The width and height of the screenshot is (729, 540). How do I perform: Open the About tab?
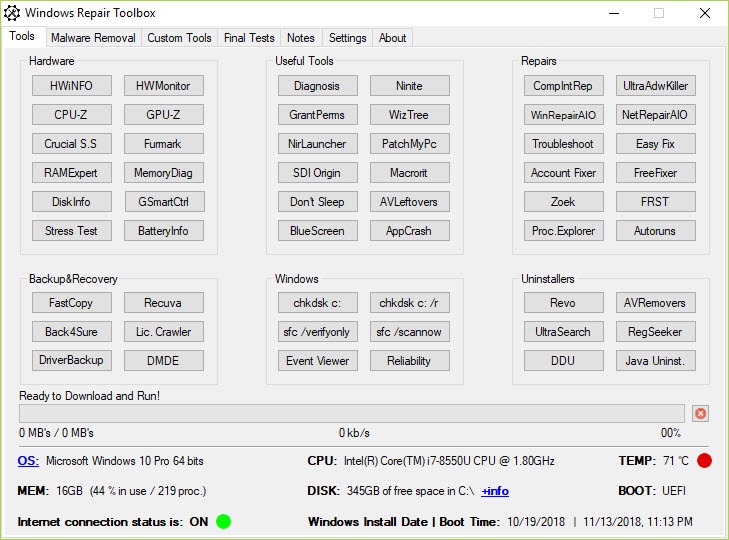click(x=392, y=38)
